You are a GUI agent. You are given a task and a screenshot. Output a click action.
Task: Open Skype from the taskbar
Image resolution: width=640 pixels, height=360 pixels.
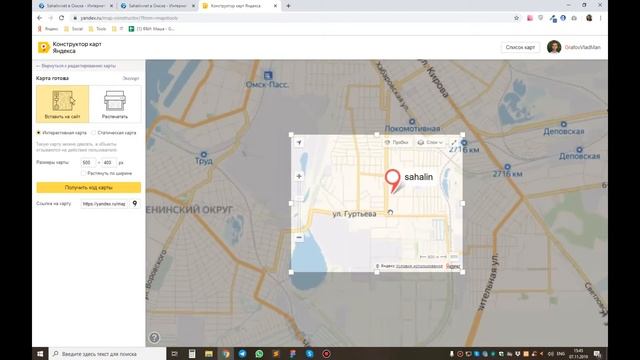click(309, 354)
